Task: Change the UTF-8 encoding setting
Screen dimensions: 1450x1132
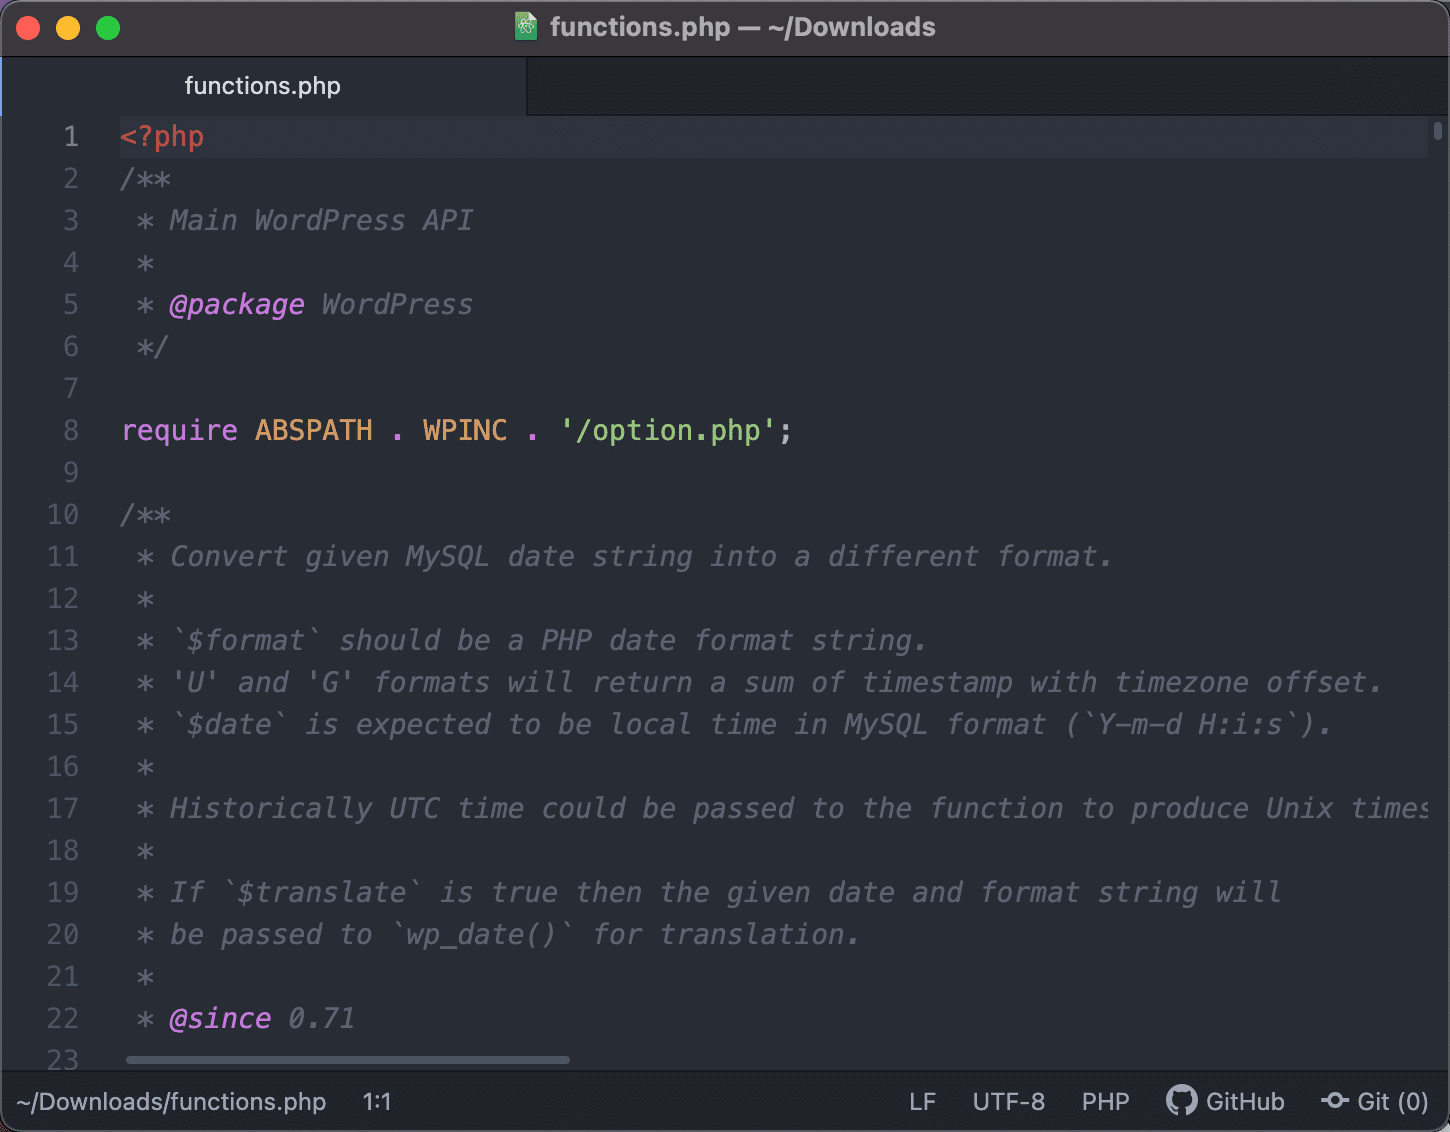Action: tap(1008, 1101)
